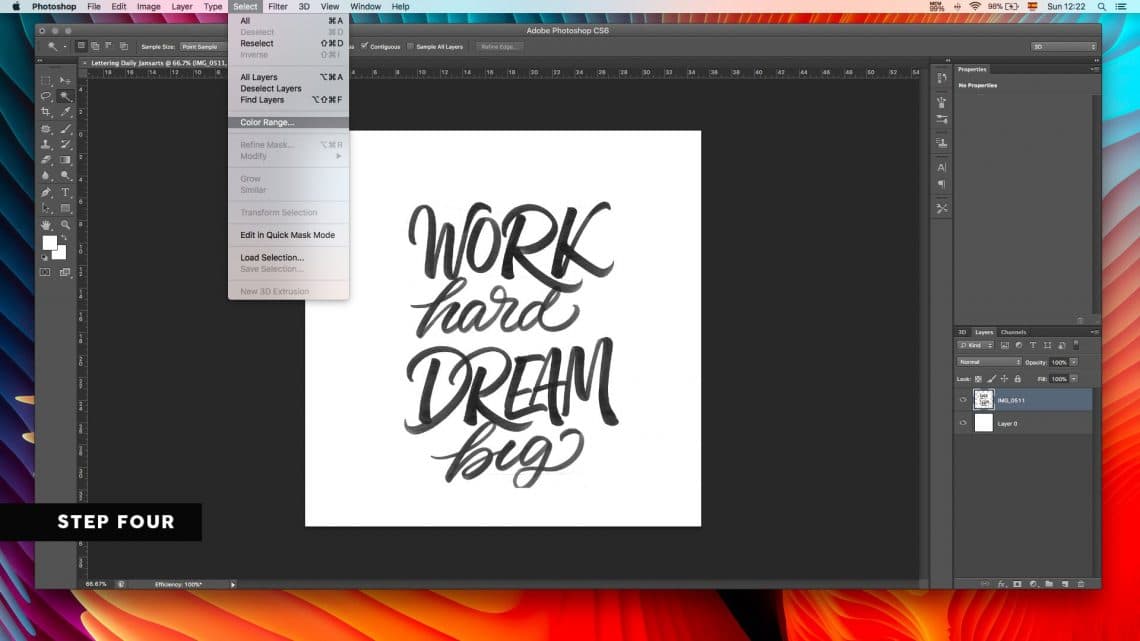Add a layer mask from Layers footer
1140x641 pixels.
[x=1017, y=584]
